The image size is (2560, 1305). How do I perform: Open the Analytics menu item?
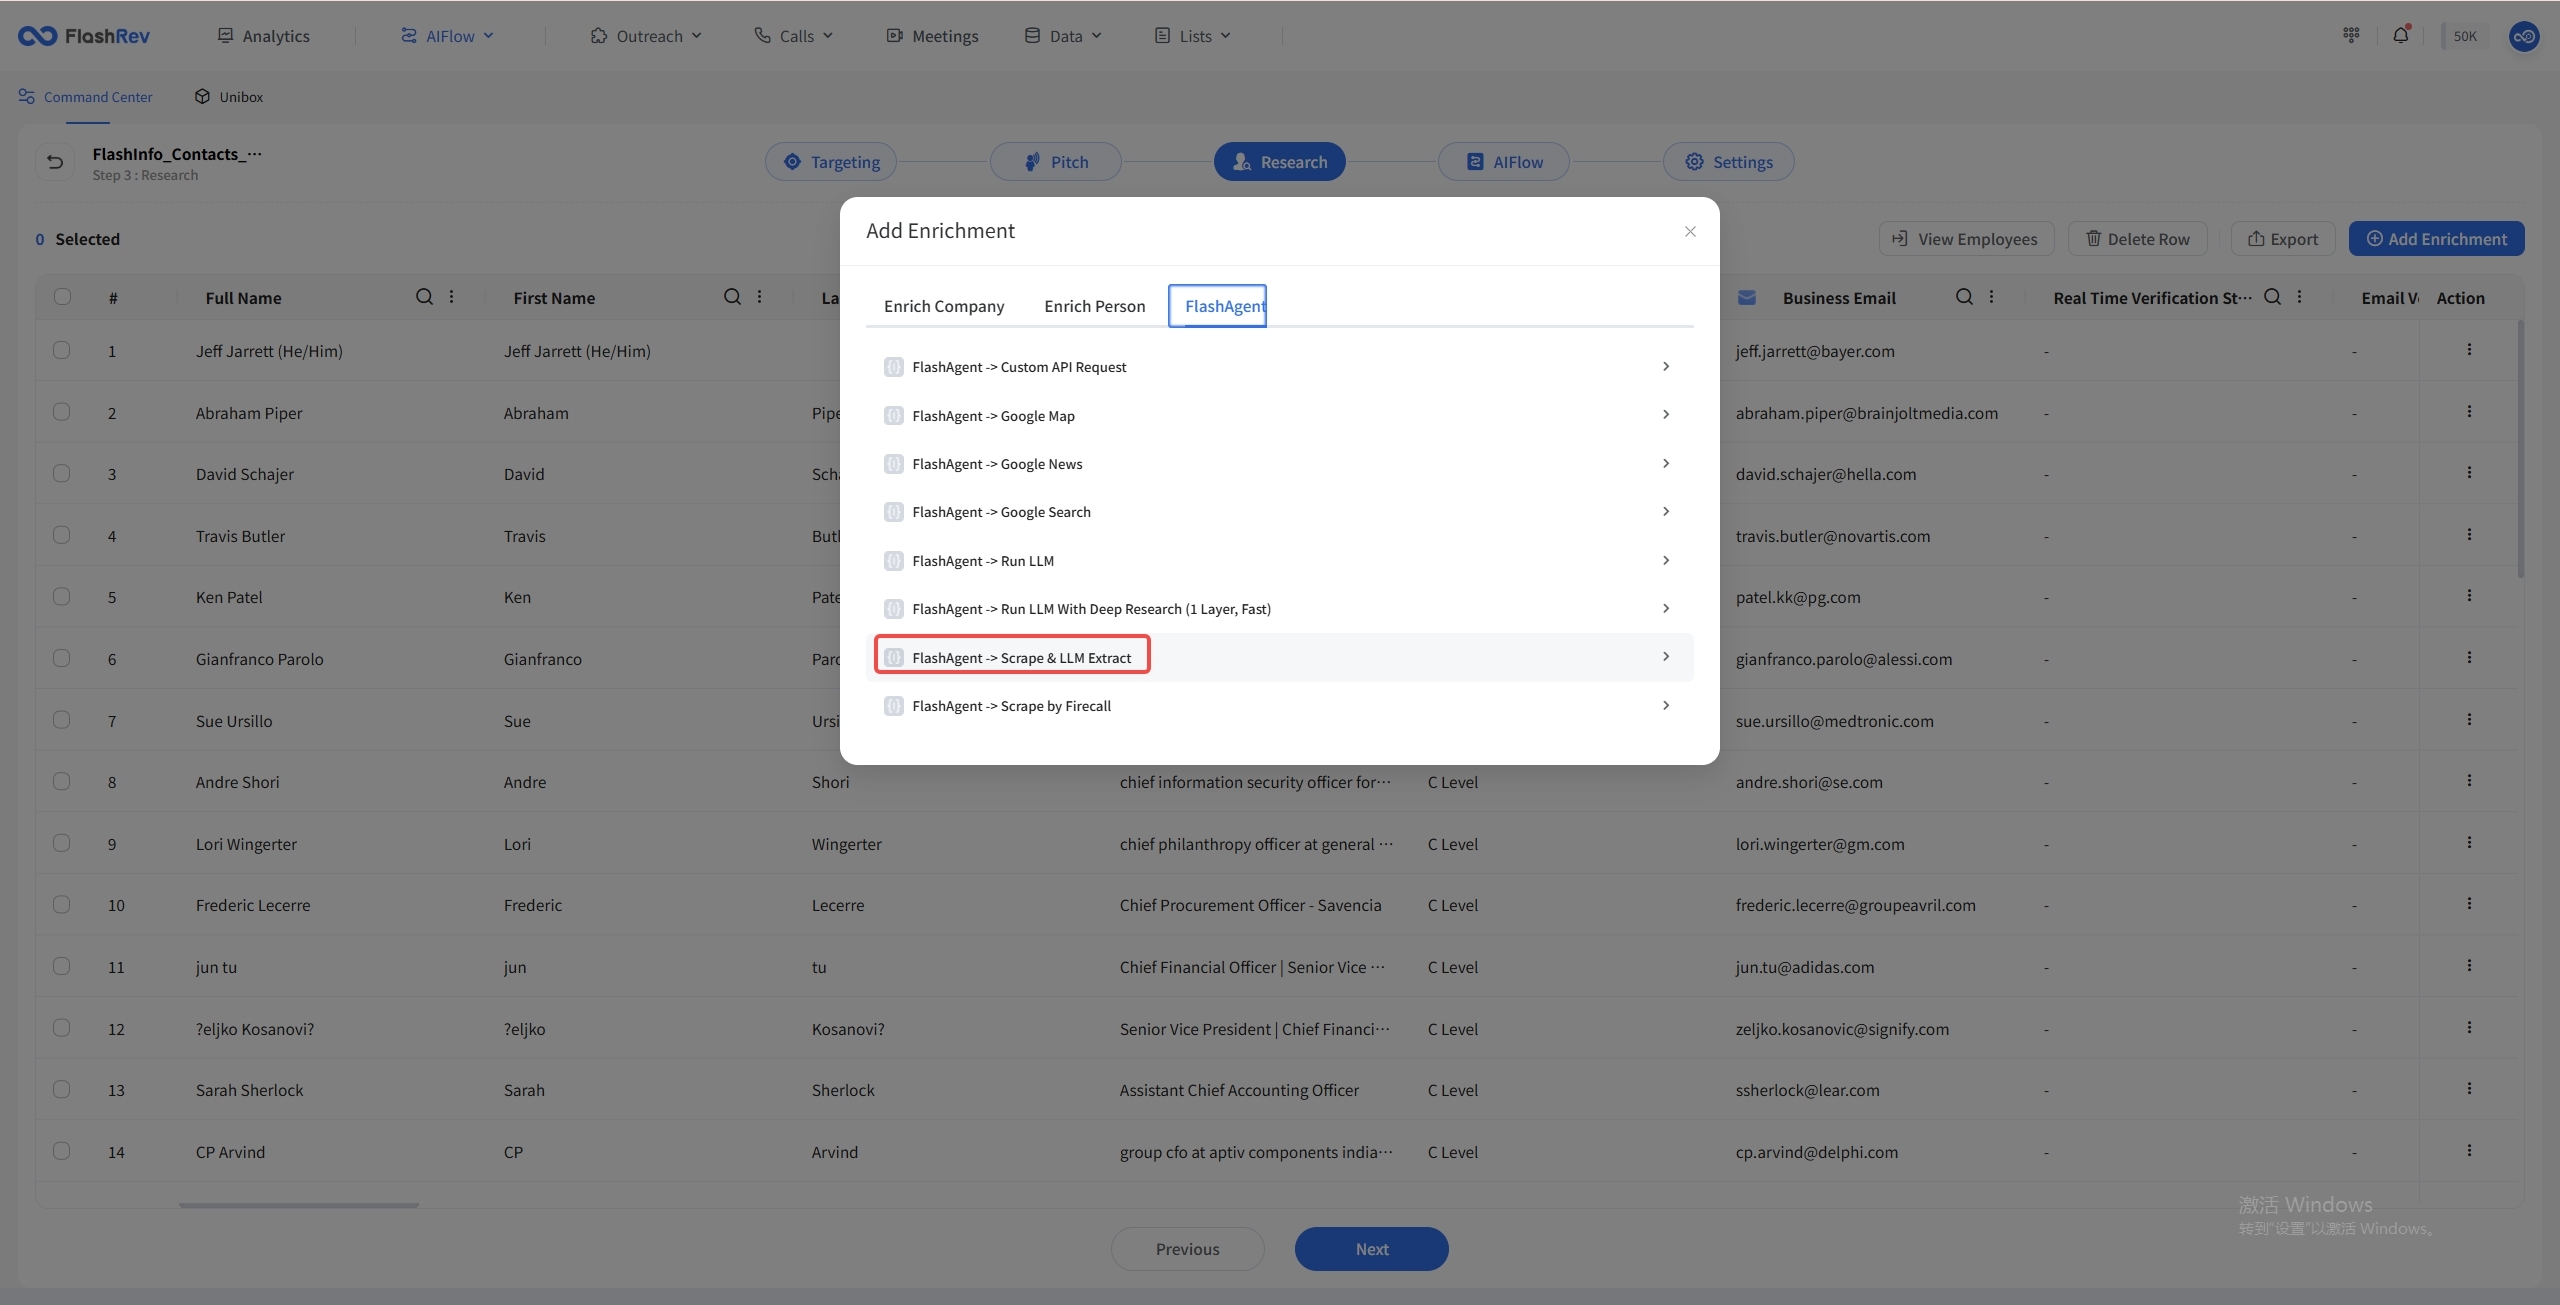[264, 36]
